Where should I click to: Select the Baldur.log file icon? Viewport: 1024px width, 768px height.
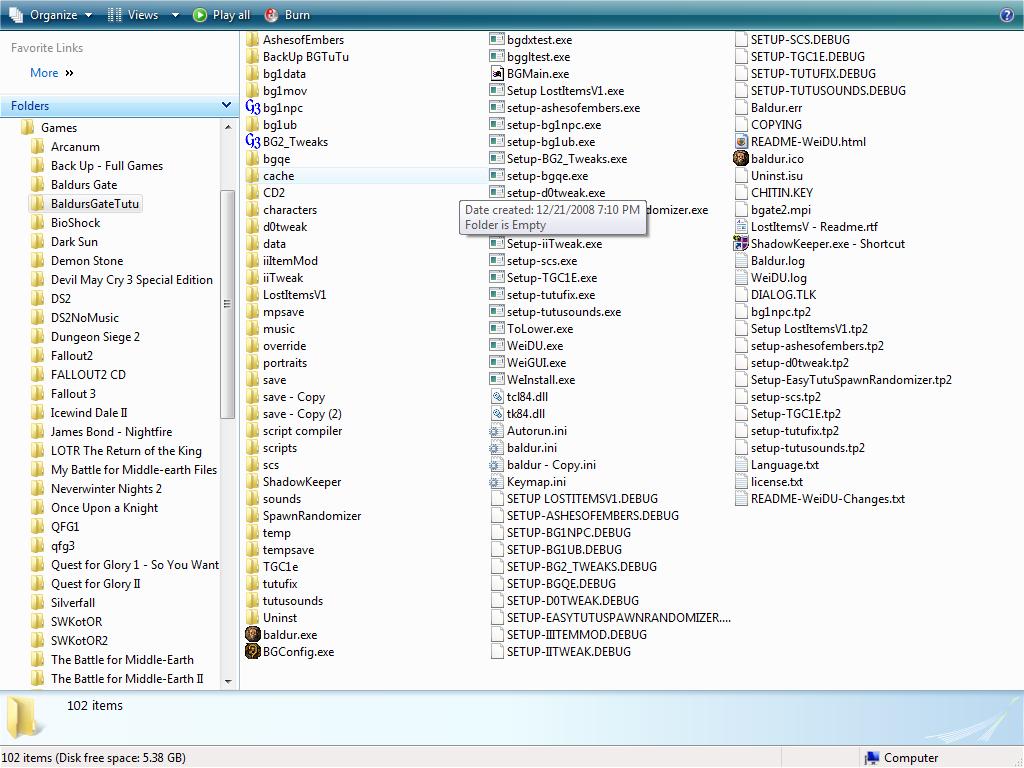tap(741, 261)
